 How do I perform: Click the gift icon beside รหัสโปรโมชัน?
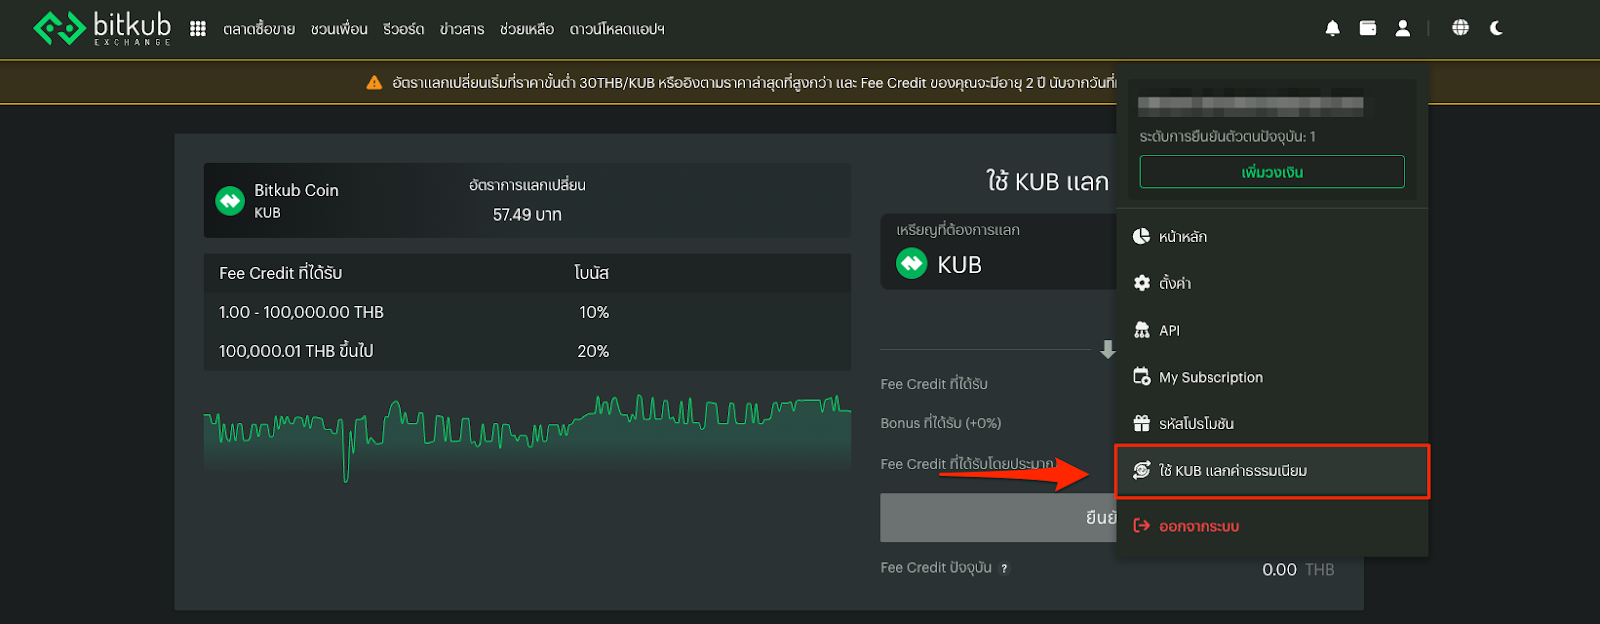click(x=1141, y=424)
